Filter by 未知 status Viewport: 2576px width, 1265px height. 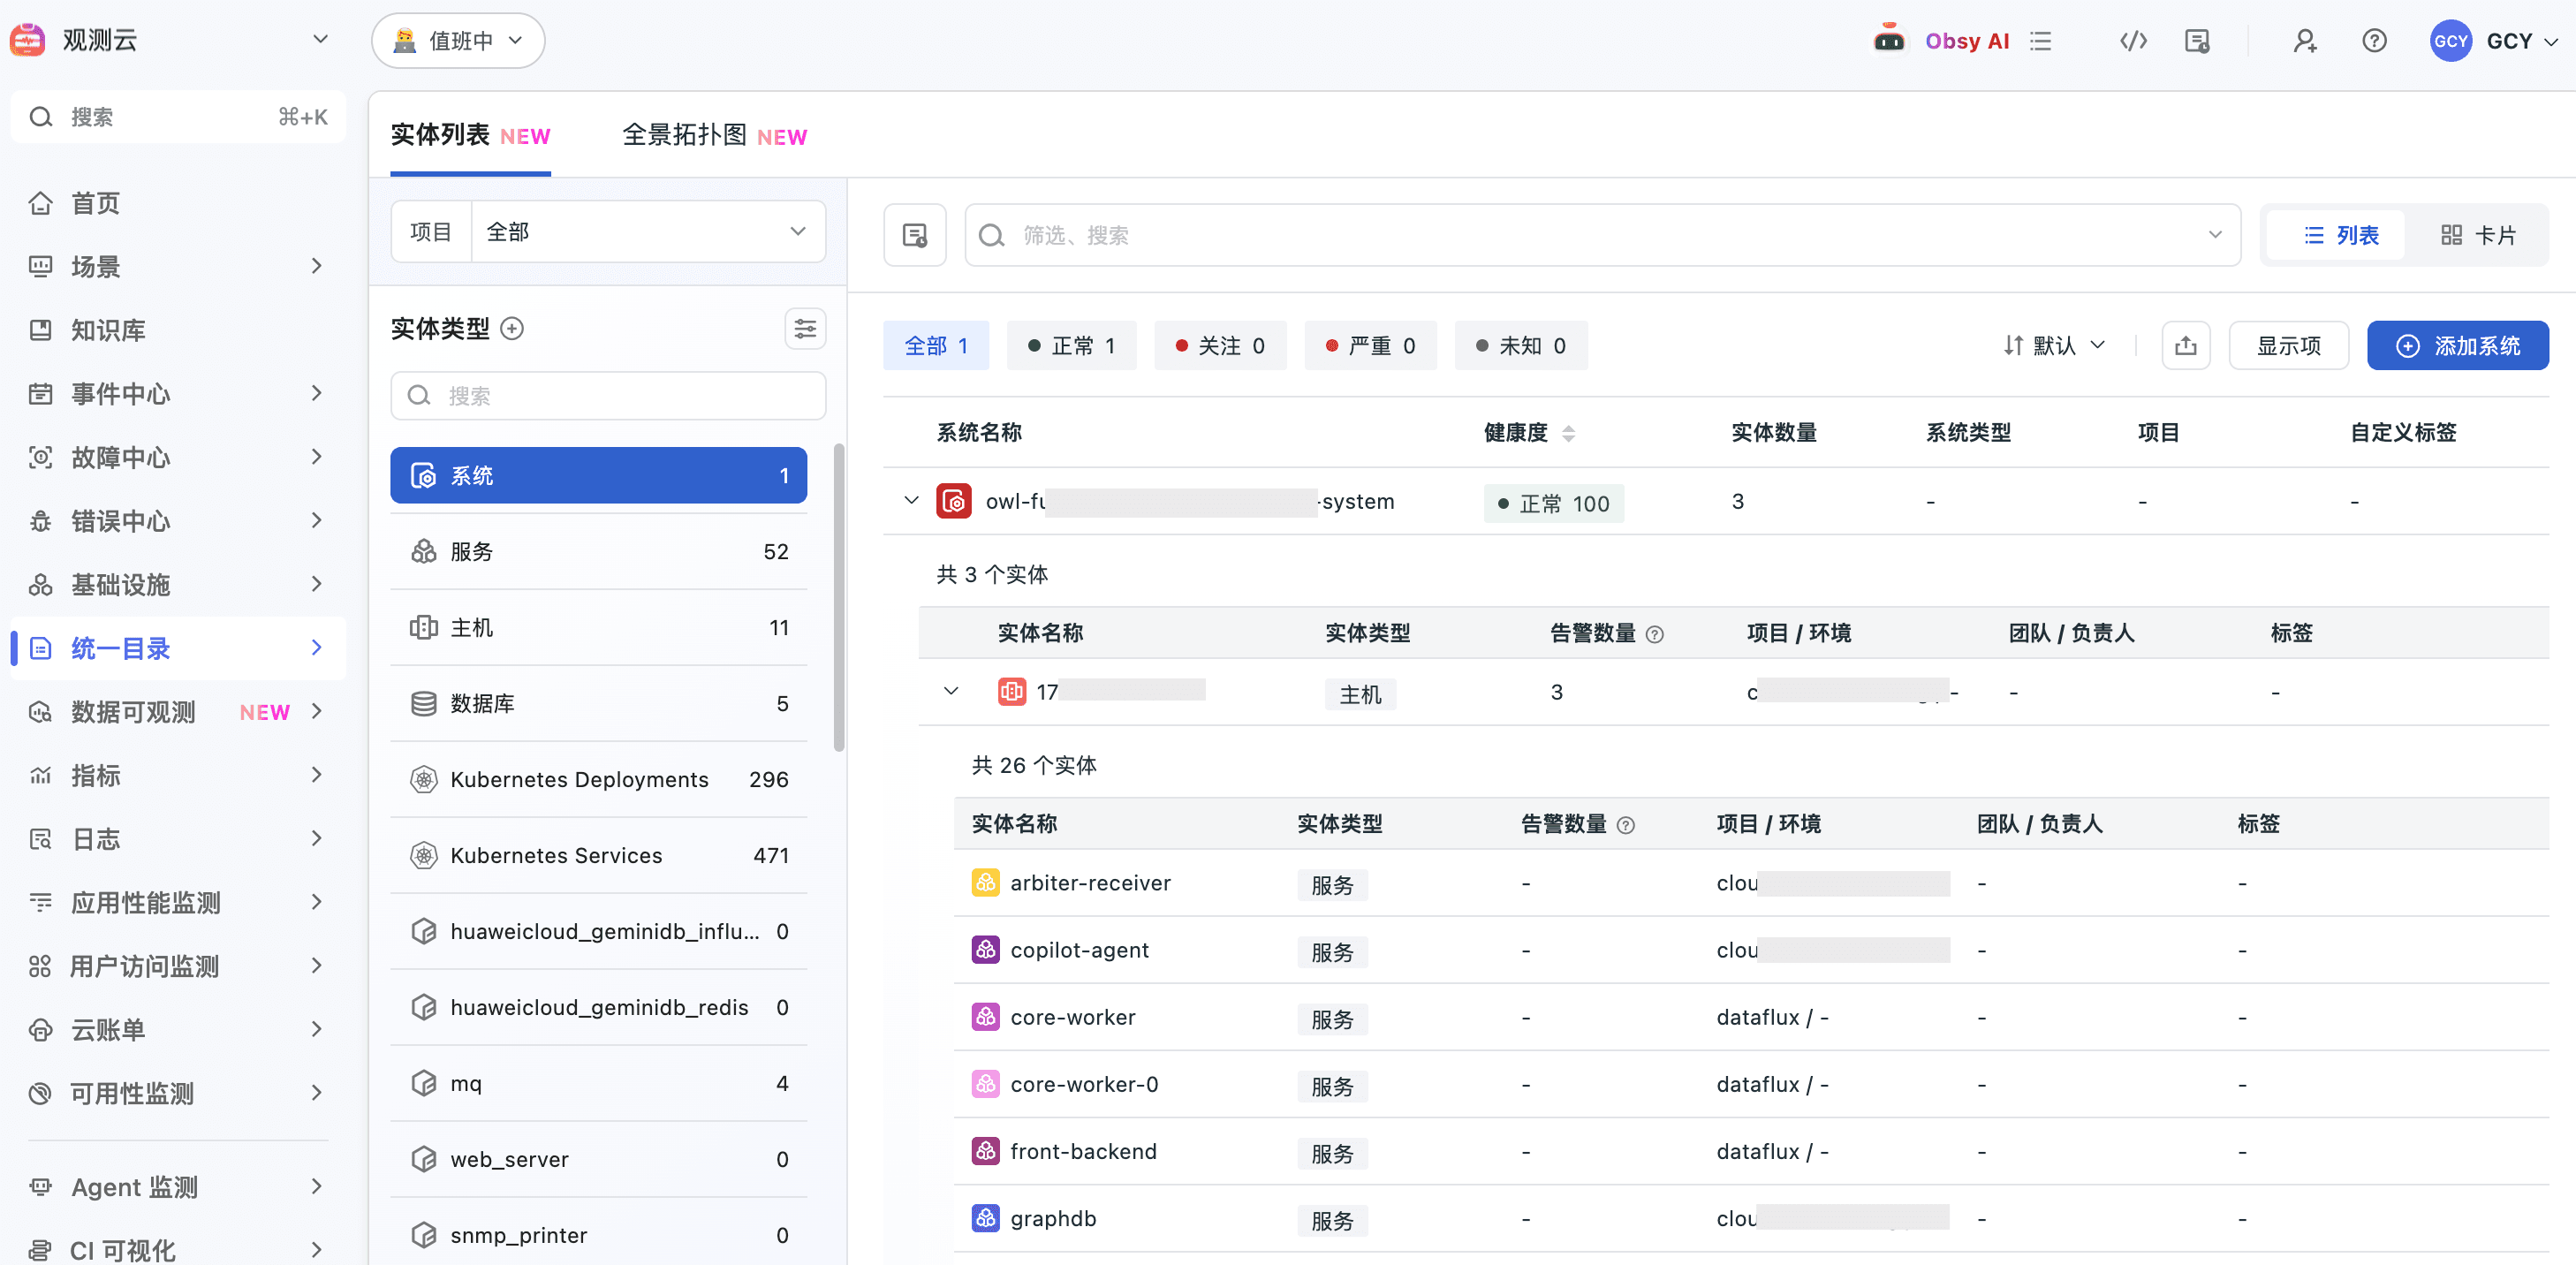point(1521,346)
